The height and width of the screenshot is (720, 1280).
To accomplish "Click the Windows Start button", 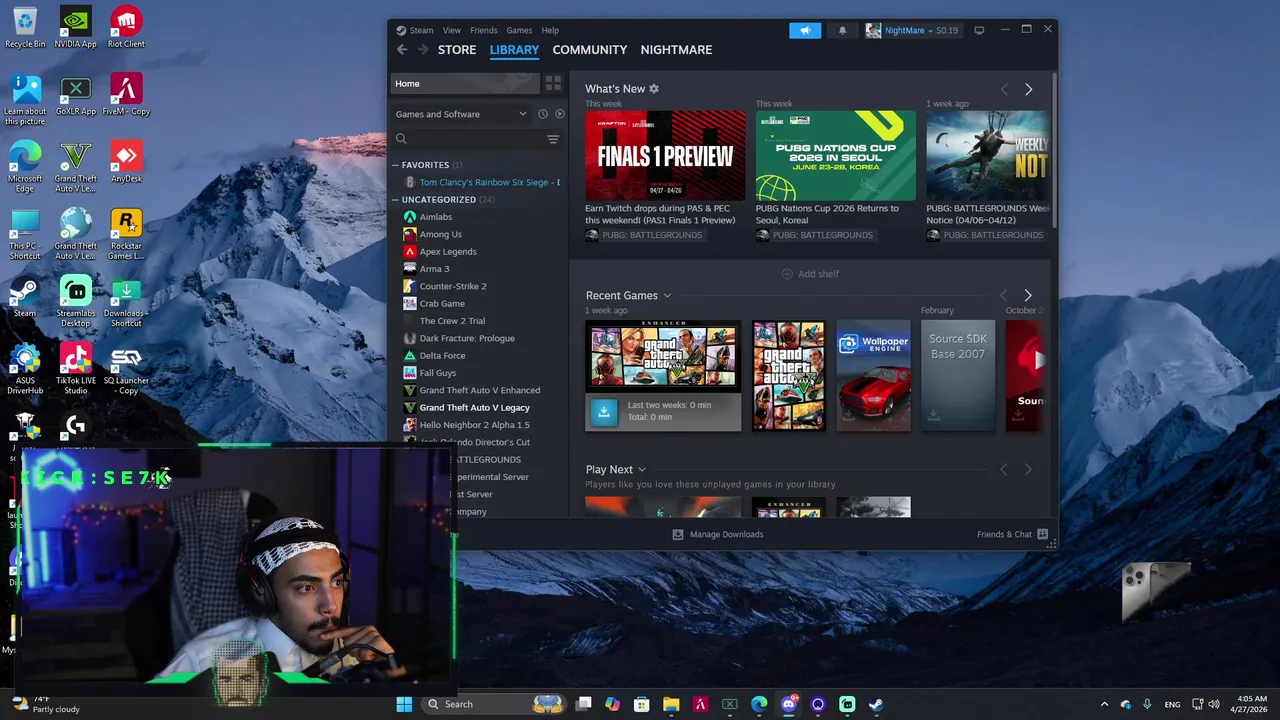I will (404, 704).
